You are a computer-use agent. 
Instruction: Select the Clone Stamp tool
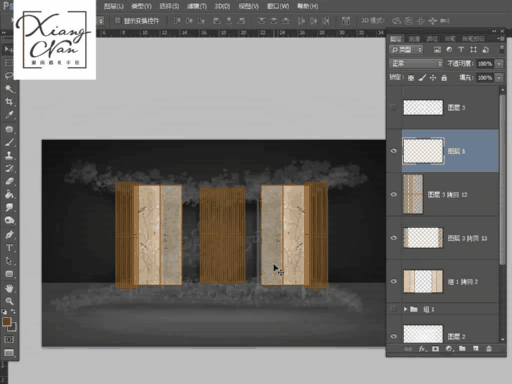[9, 155]
